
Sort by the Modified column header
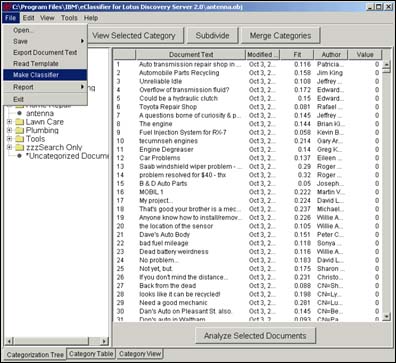(x=262, y=54)
